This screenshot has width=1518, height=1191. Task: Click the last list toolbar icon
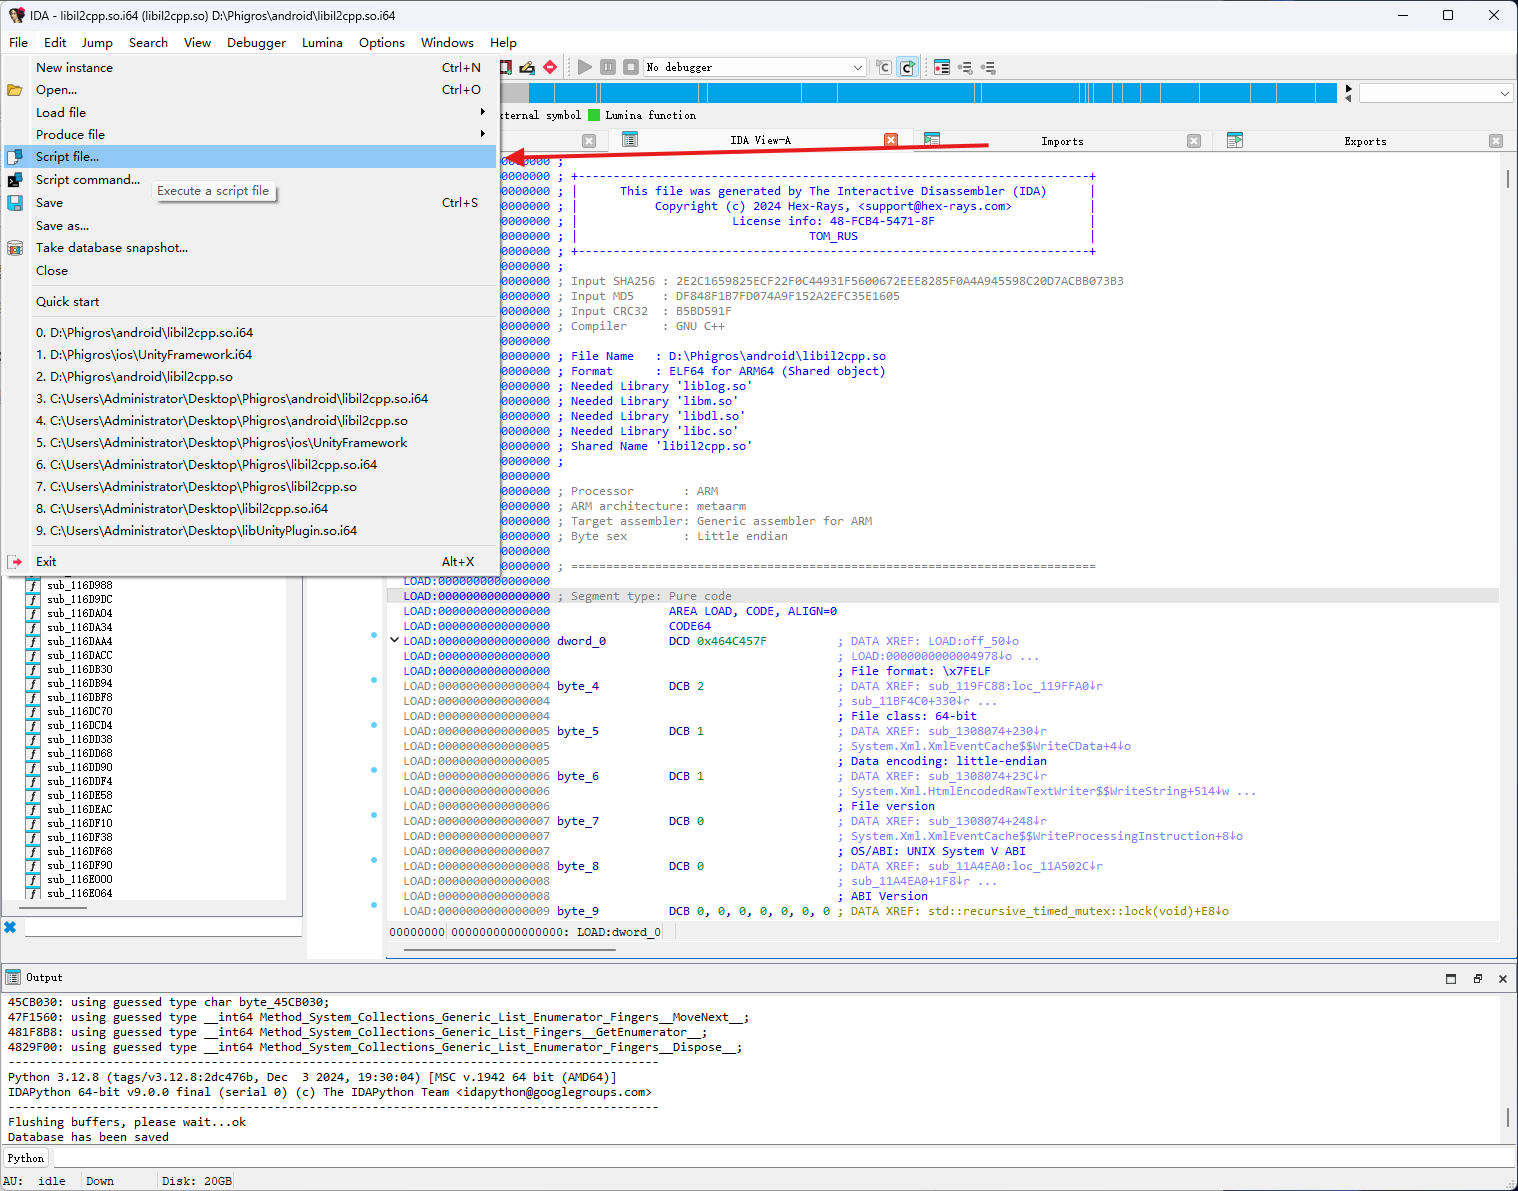[x=988, y=67]
